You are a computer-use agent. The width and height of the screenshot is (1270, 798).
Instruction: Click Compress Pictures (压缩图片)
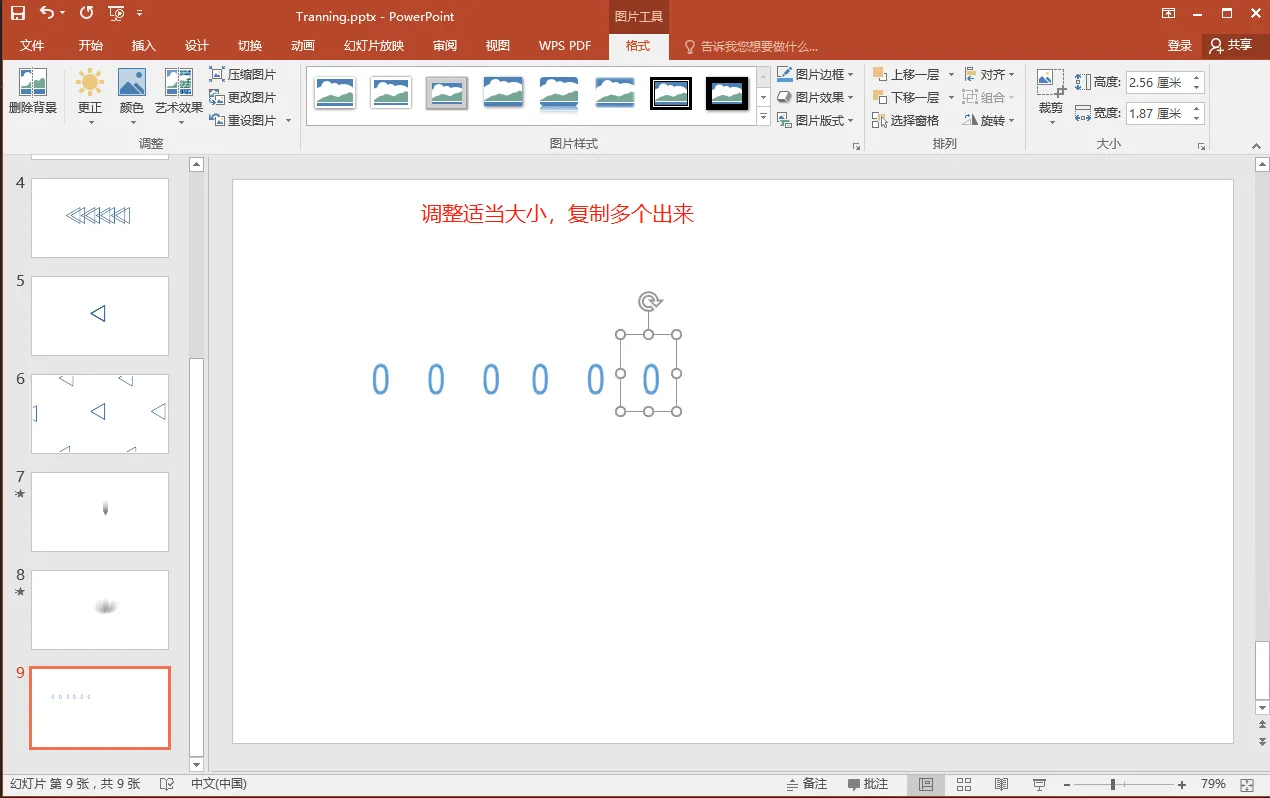pos(243,74)
